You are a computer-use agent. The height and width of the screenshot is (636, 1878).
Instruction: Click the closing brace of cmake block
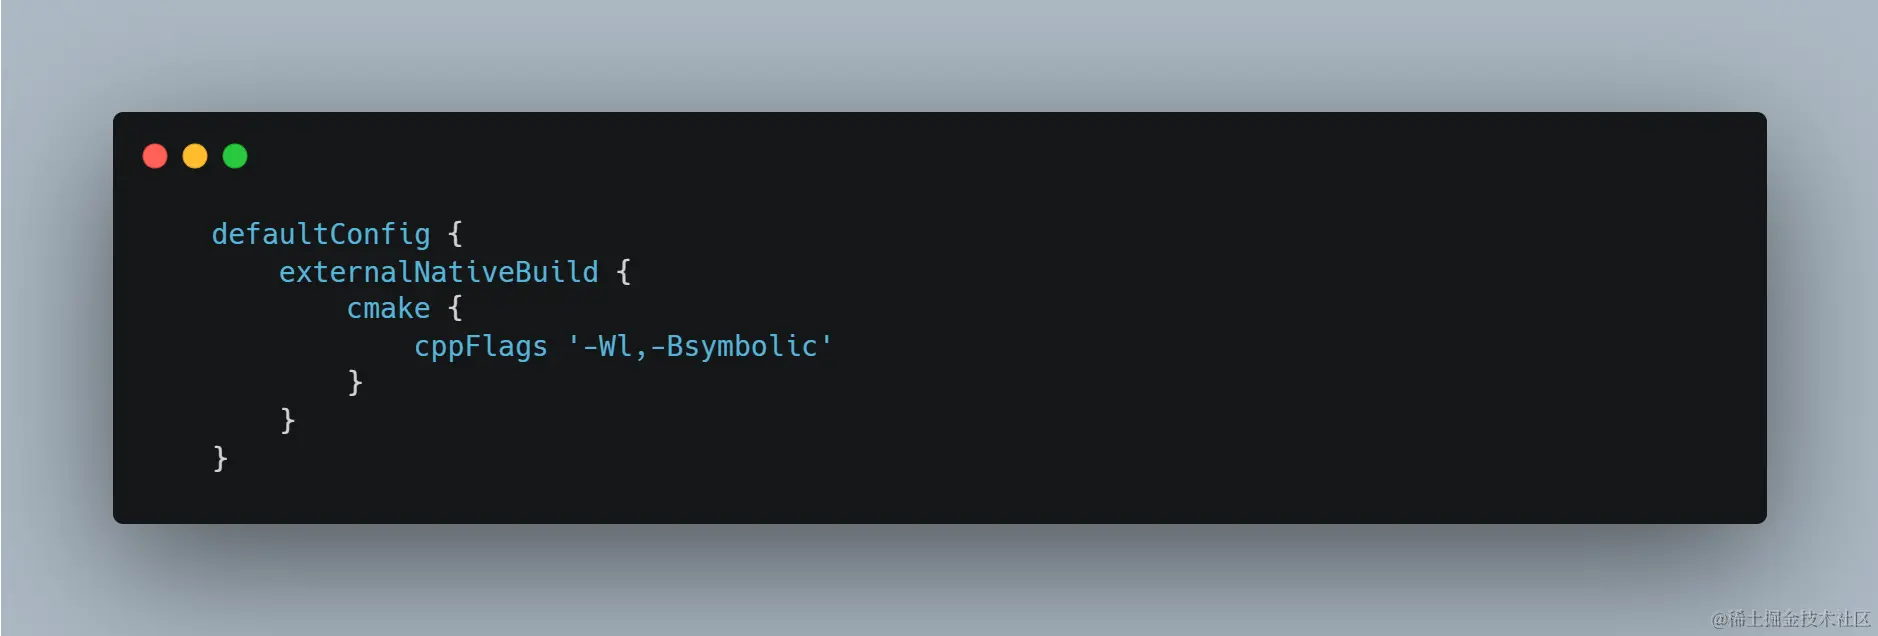click(355, 382)
